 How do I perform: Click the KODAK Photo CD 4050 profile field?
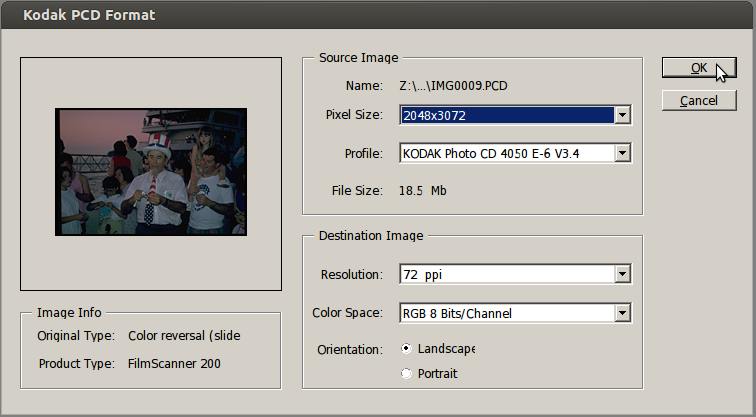tap(506, 153)
